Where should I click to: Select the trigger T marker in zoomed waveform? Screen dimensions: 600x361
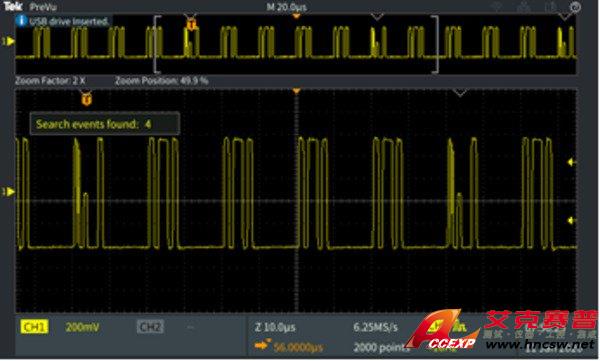(x=86, y=100)
